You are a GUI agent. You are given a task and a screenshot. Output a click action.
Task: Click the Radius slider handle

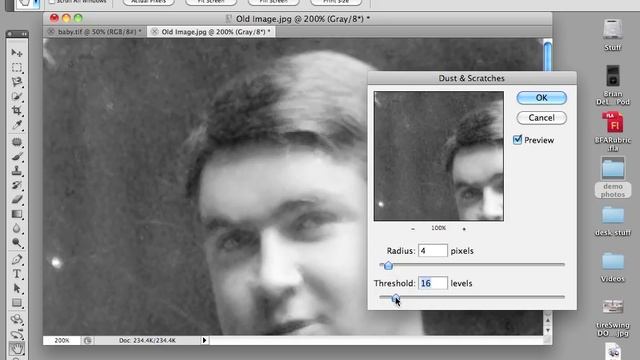(x=388, y=266)
